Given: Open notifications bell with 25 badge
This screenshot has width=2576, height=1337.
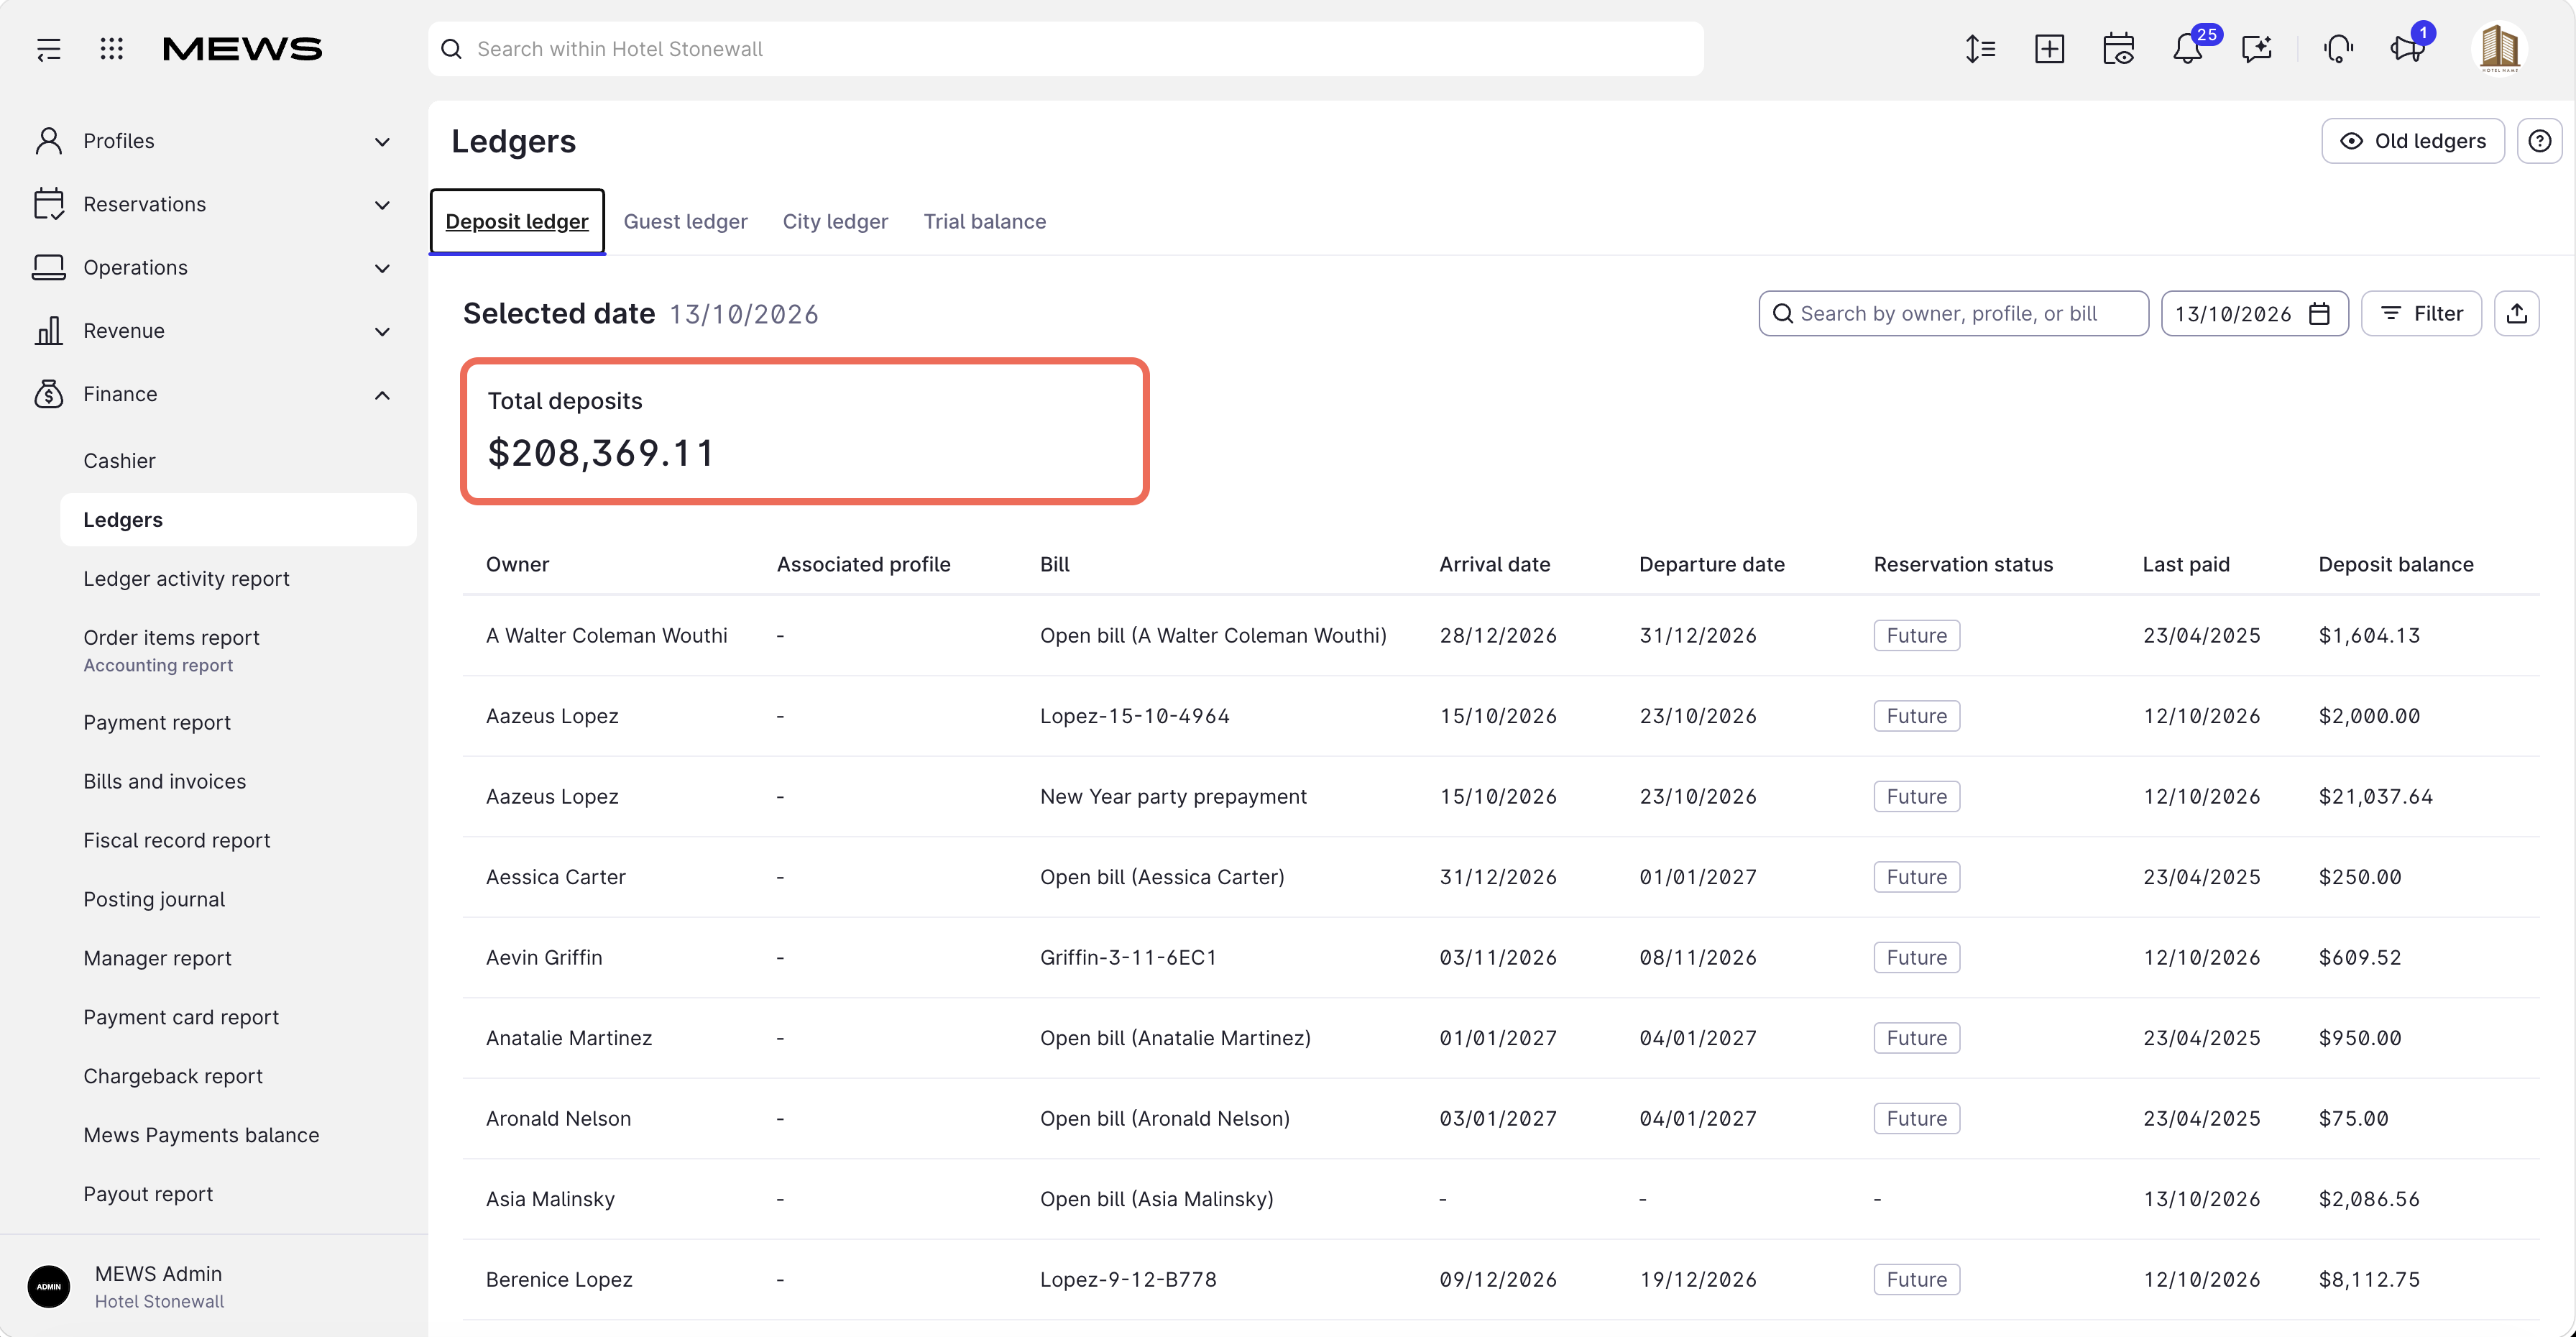Looking at the screenshot, I should click(2188, 49).
